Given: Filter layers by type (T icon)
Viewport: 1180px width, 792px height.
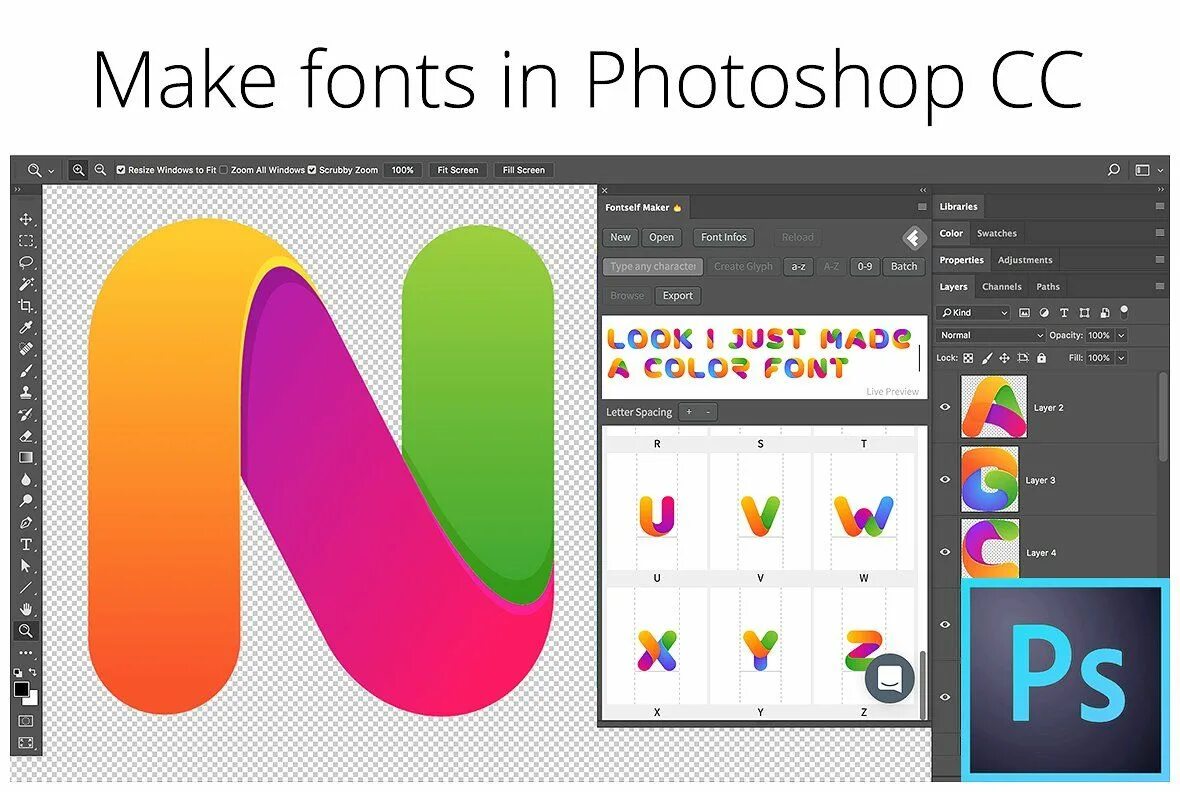Looking at the screenshot, I should [1064, 312].
